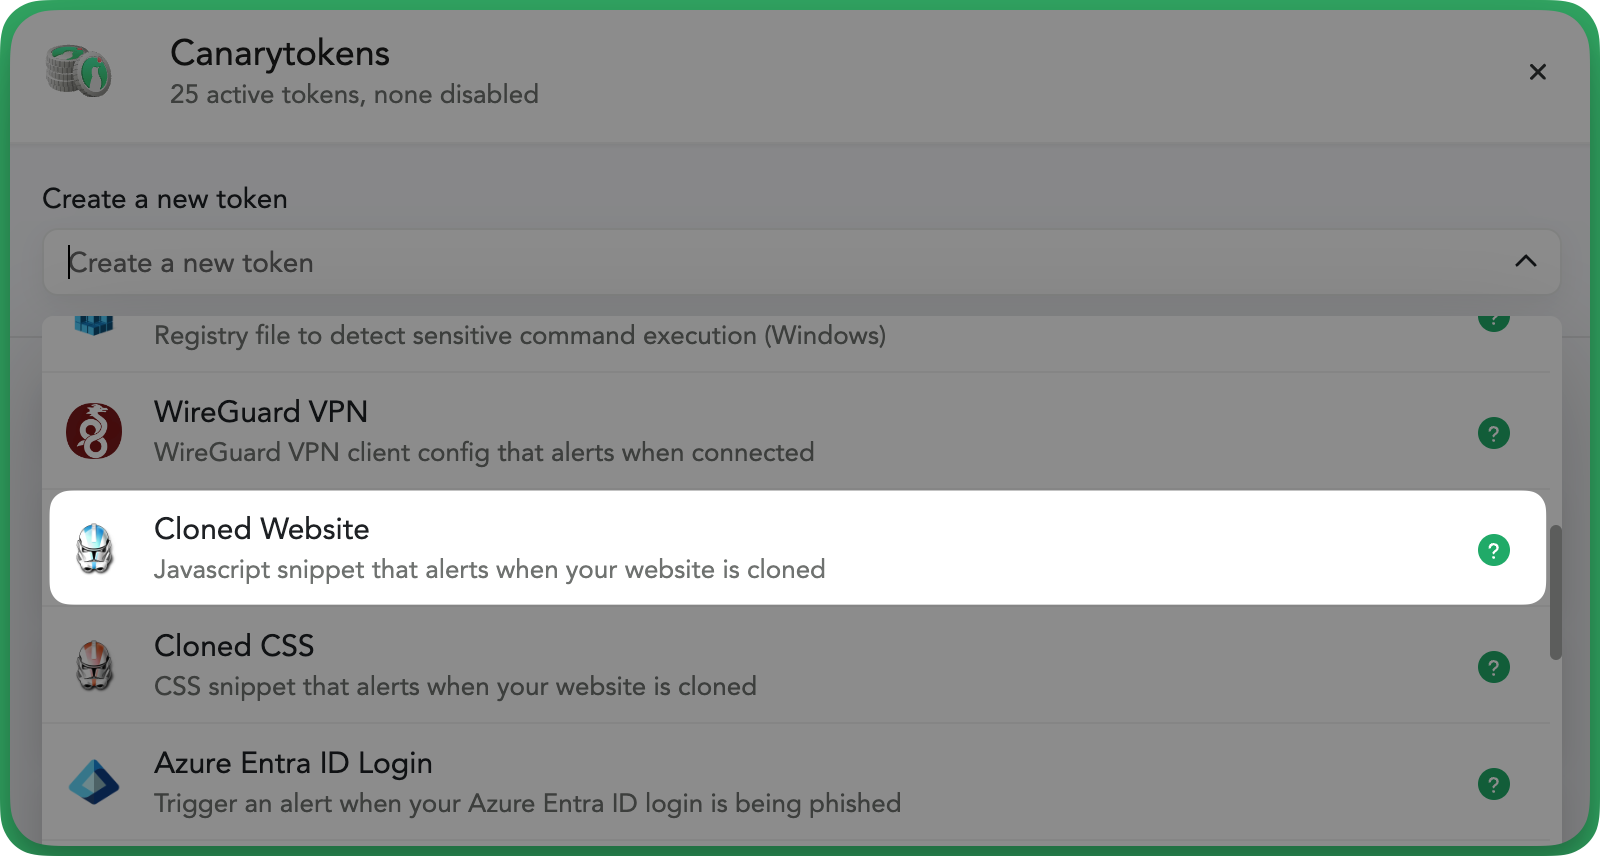Image resolution: width=1600 pixels, height=856 pixels.
Task: Close the Canarytokens dialog
Action: click(x=1538, y=72)
